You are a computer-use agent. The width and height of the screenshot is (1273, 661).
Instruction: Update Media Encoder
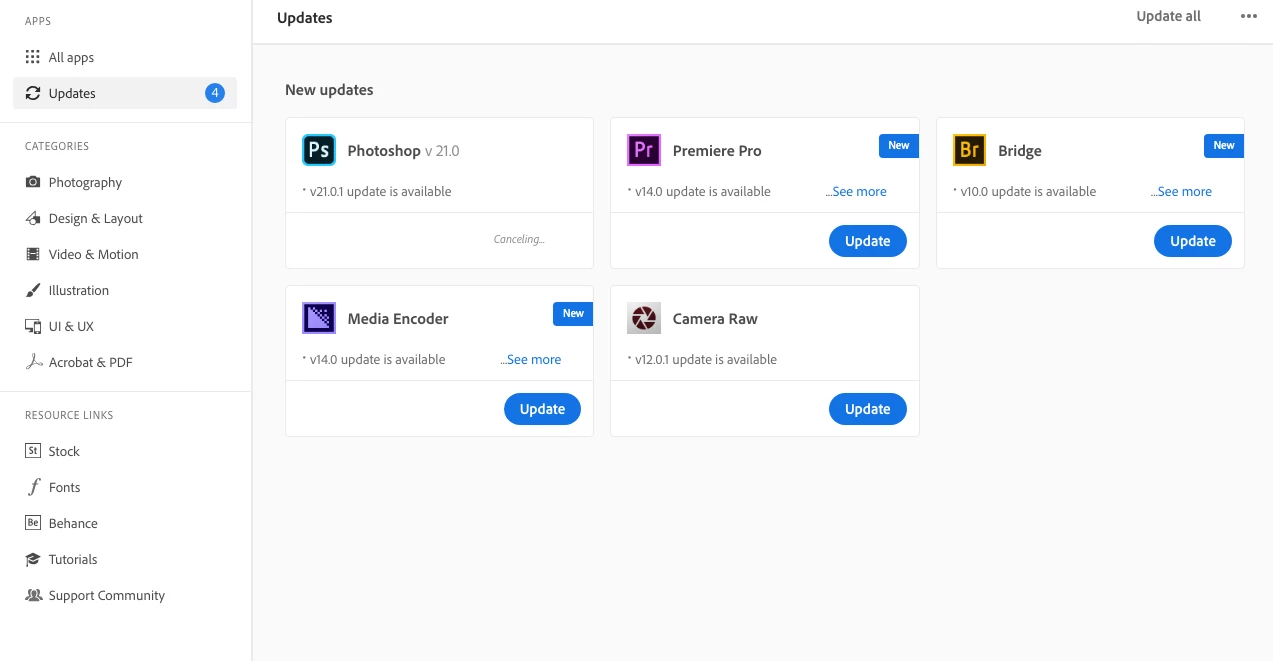click(x=542, y=409)
